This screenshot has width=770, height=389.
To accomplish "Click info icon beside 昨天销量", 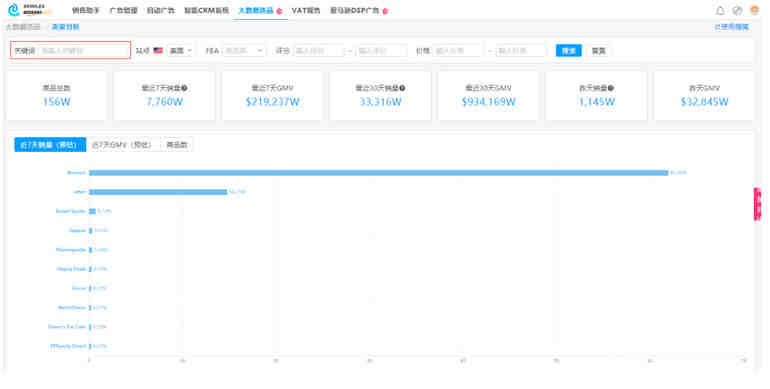I will coord(611,88).
